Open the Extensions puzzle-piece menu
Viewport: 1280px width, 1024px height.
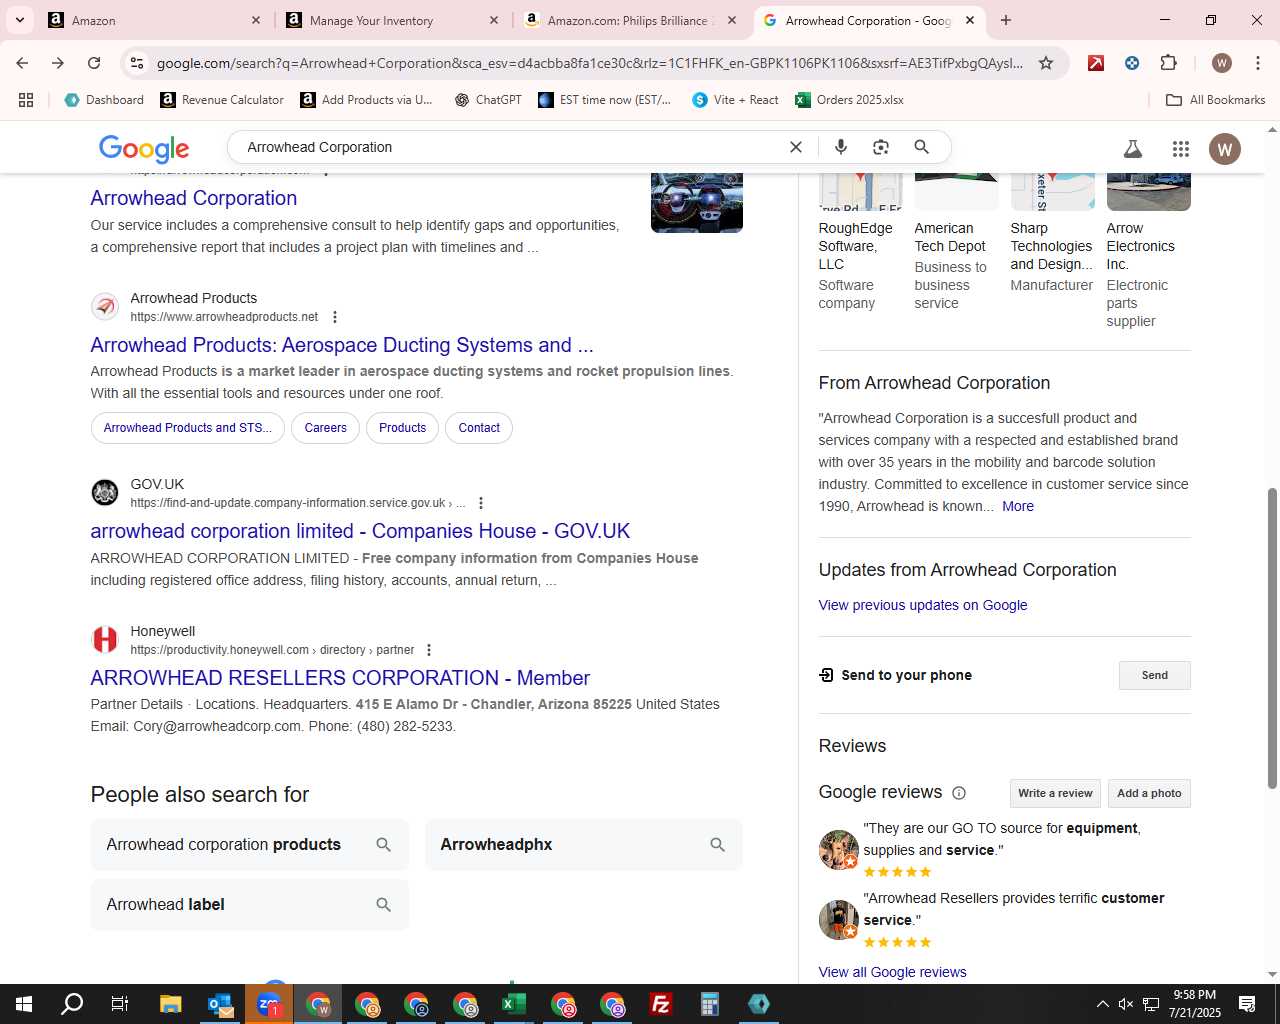[x=1168, y=63]
